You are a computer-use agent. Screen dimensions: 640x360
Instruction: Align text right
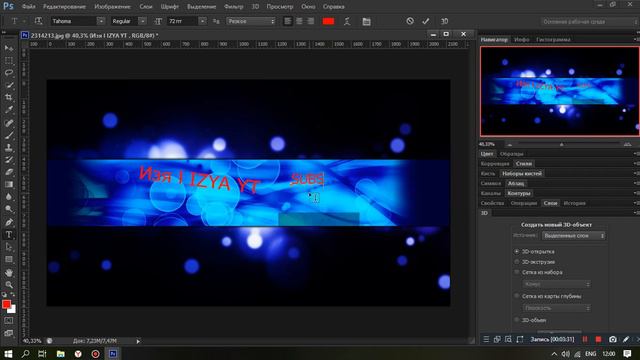coord(311,21)
